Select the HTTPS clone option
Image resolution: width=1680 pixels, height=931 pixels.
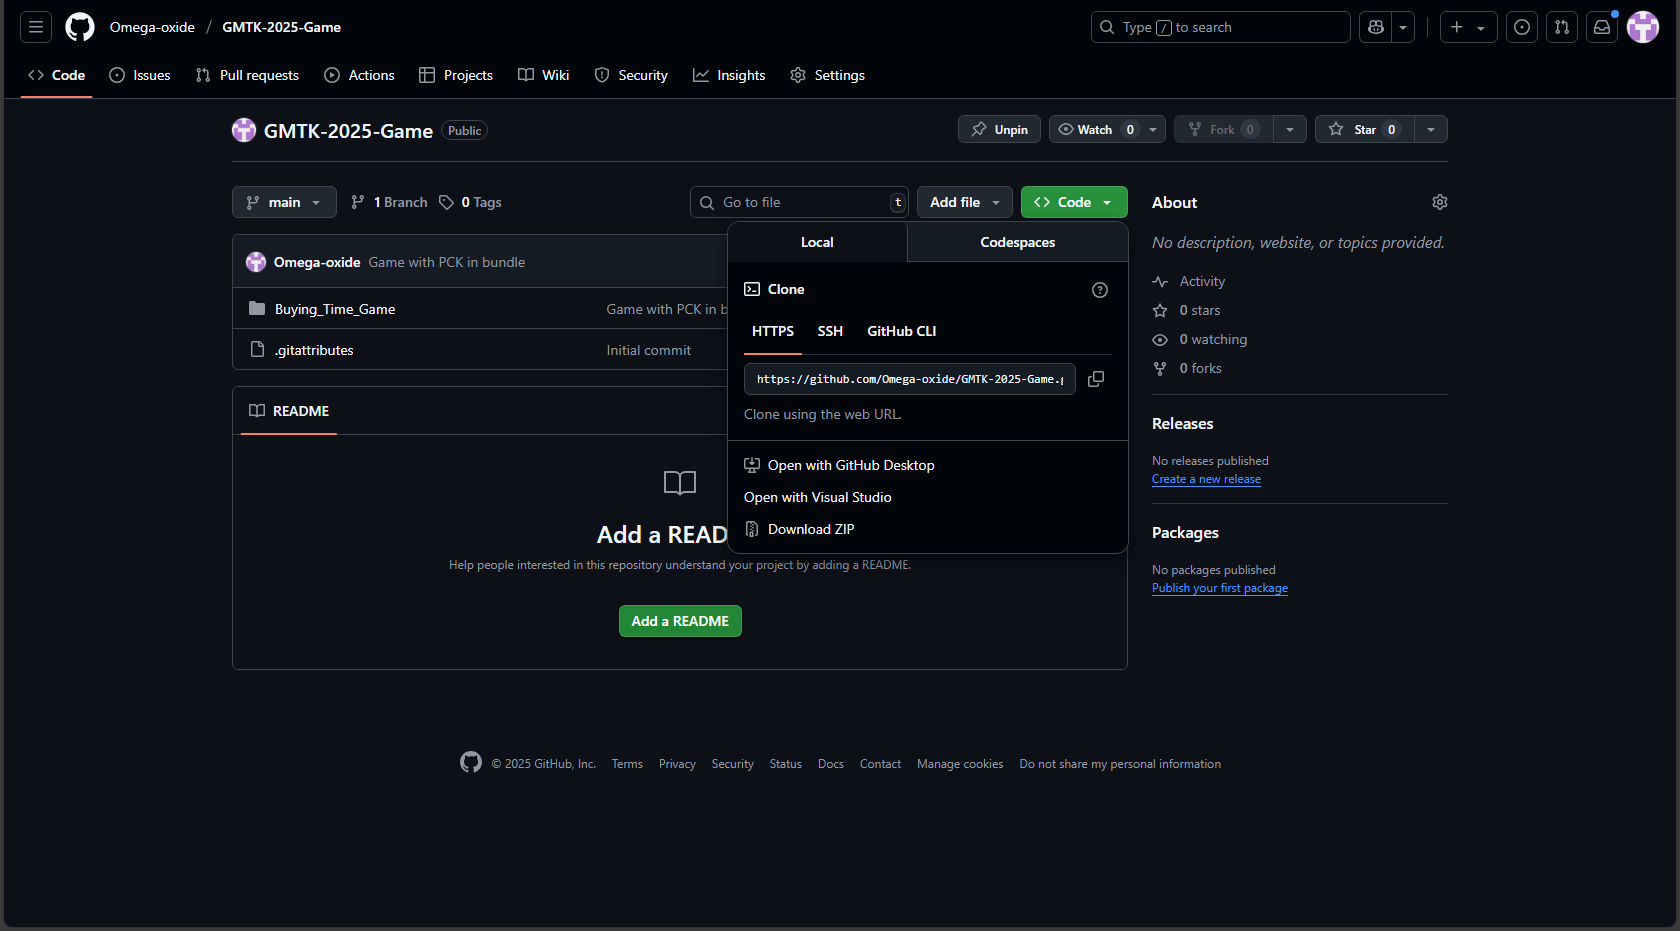[773, 331]
